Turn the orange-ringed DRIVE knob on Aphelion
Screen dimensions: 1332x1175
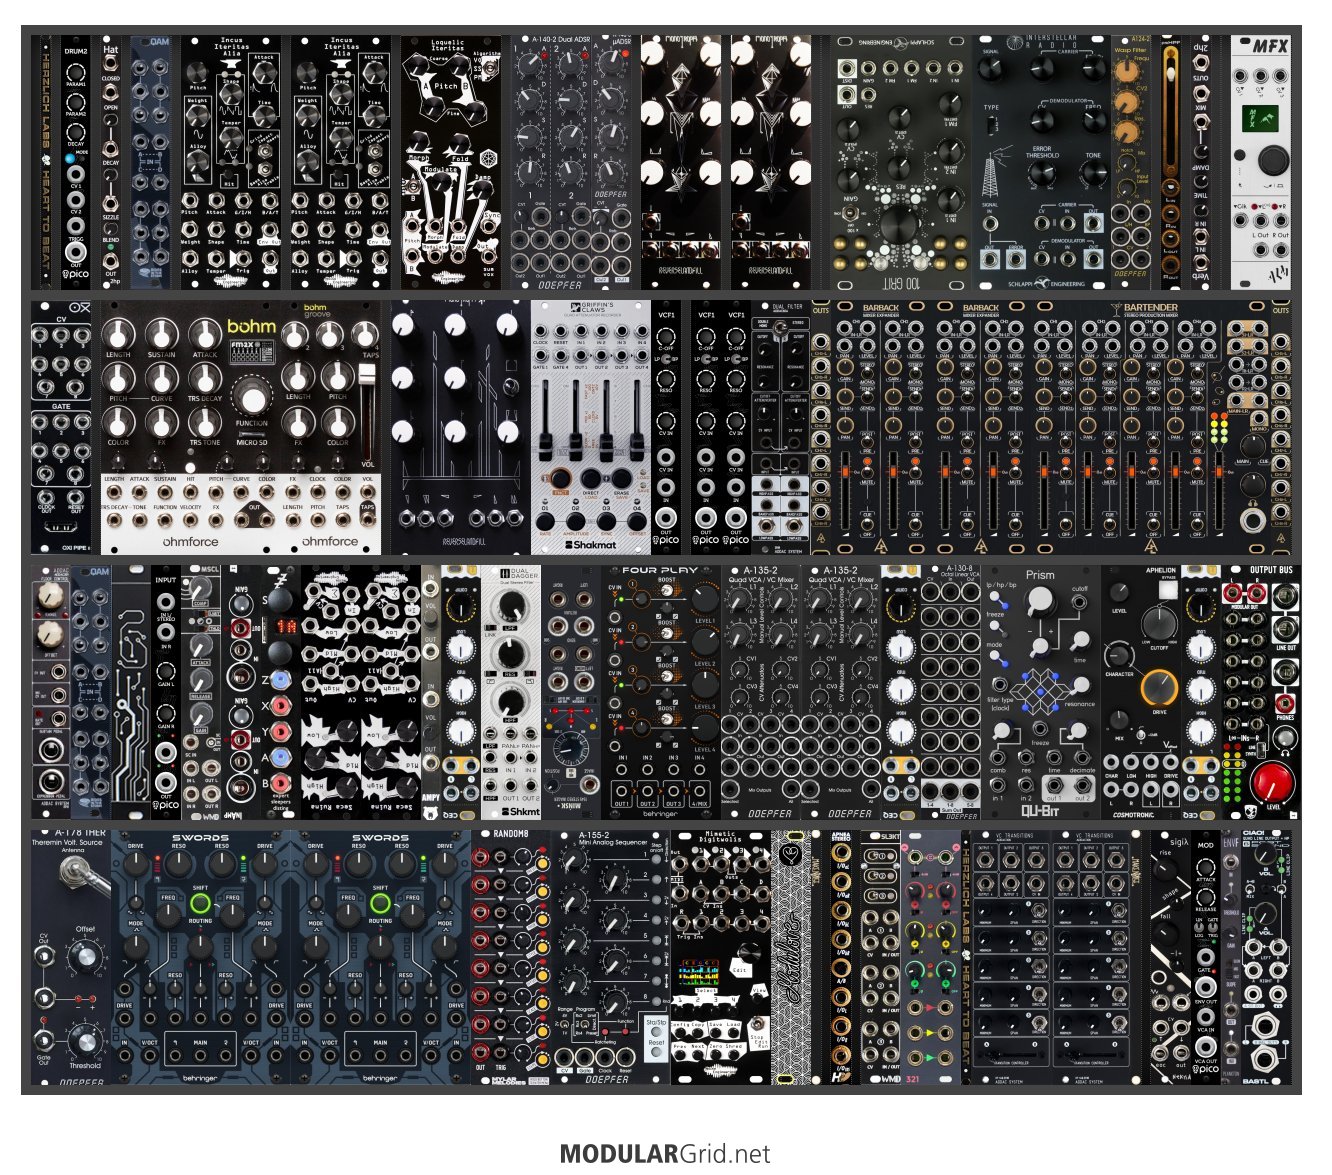(x=1159, y=689)
